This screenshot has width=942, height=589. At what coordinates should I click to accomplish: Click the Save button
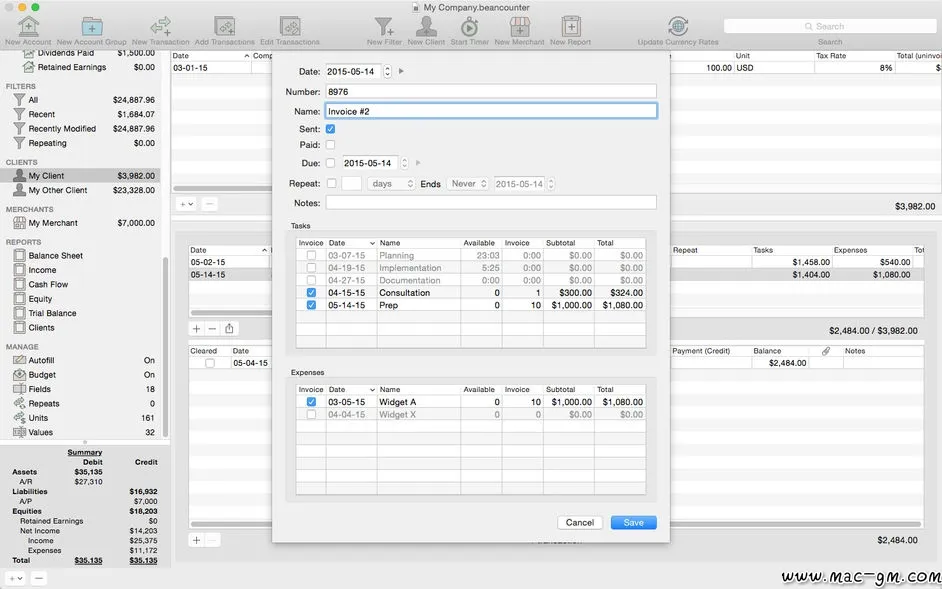[633, 523]
